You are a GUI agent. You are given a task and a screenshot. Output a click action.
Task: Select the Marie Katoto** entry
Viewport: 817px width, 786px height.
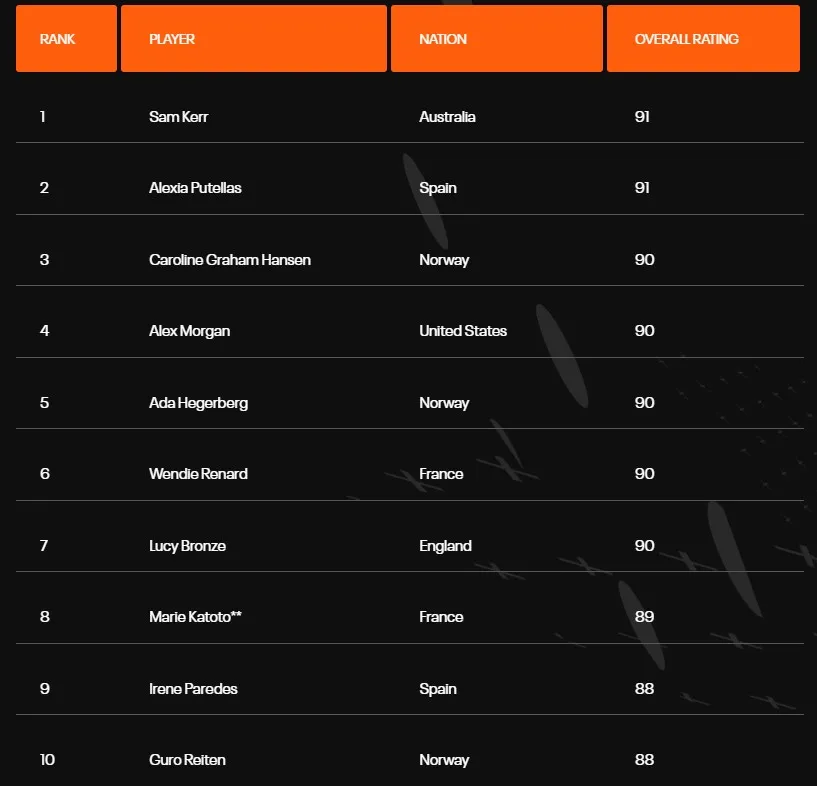pos(195,617)
